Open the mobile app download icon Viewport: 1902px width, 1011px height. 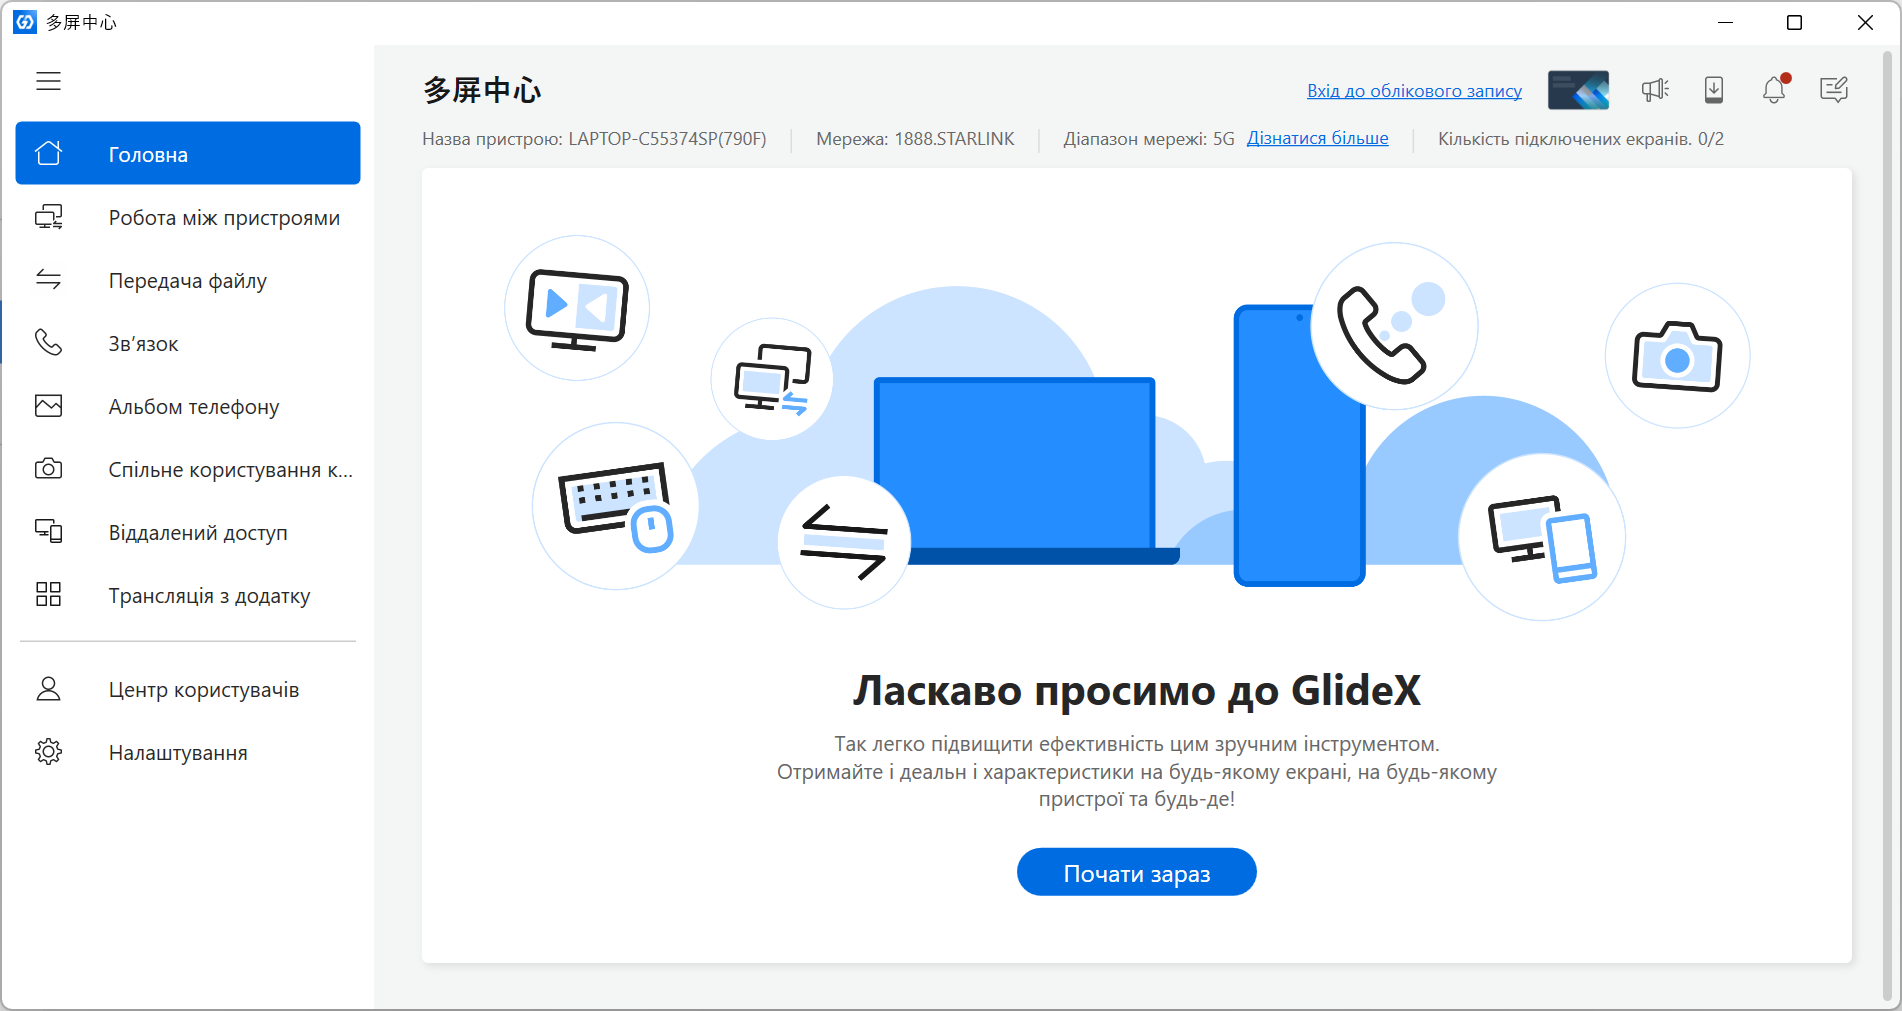[x=1714, y=90]
